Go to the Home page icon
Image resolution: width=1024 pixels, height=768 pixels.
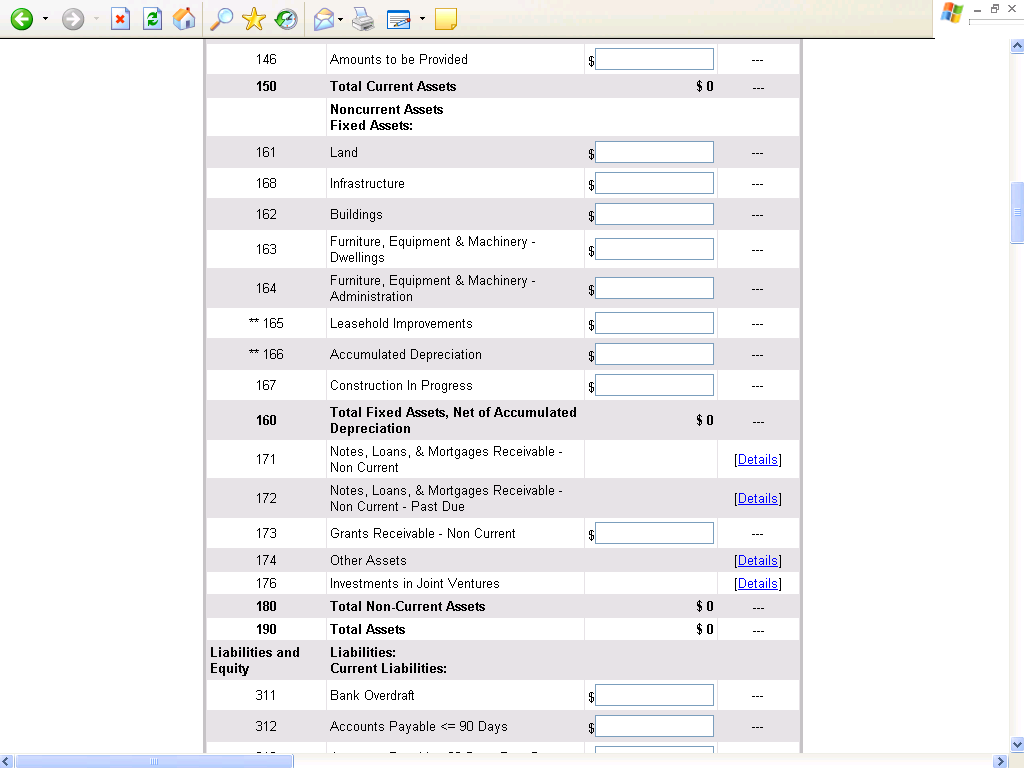184,19
